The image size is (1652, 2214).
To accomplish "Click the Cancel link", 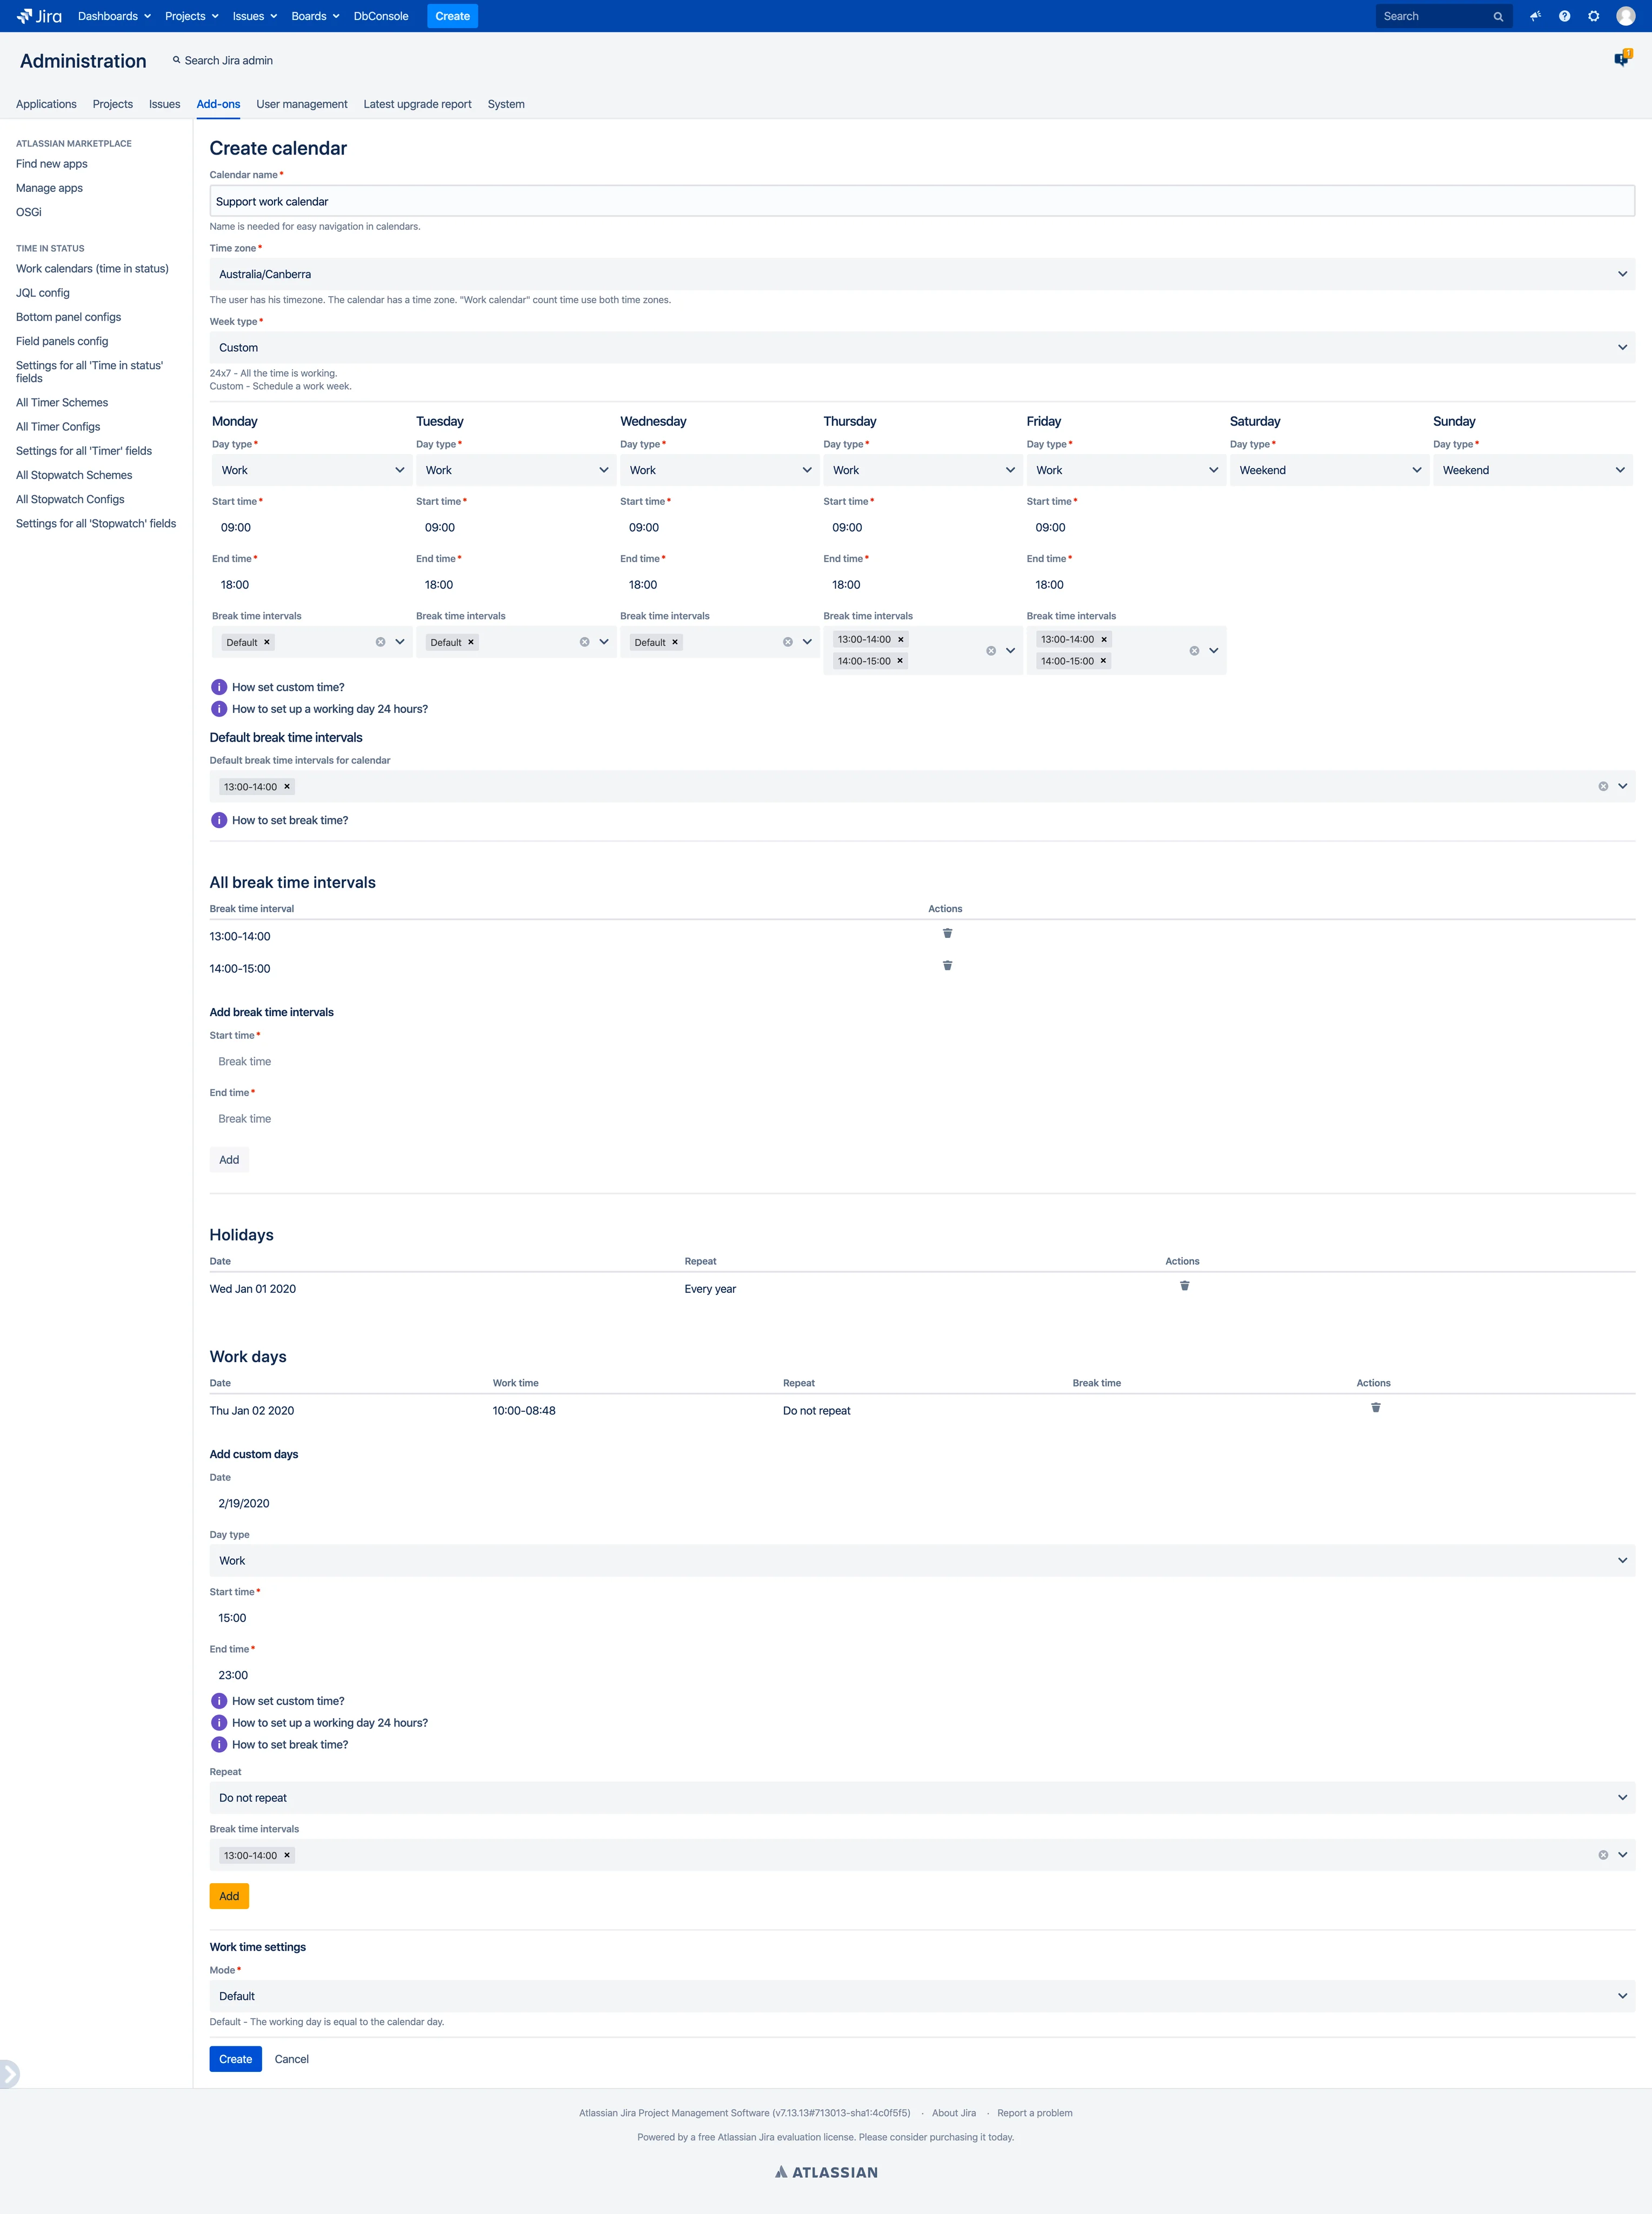I will [x=291, y=2059].
